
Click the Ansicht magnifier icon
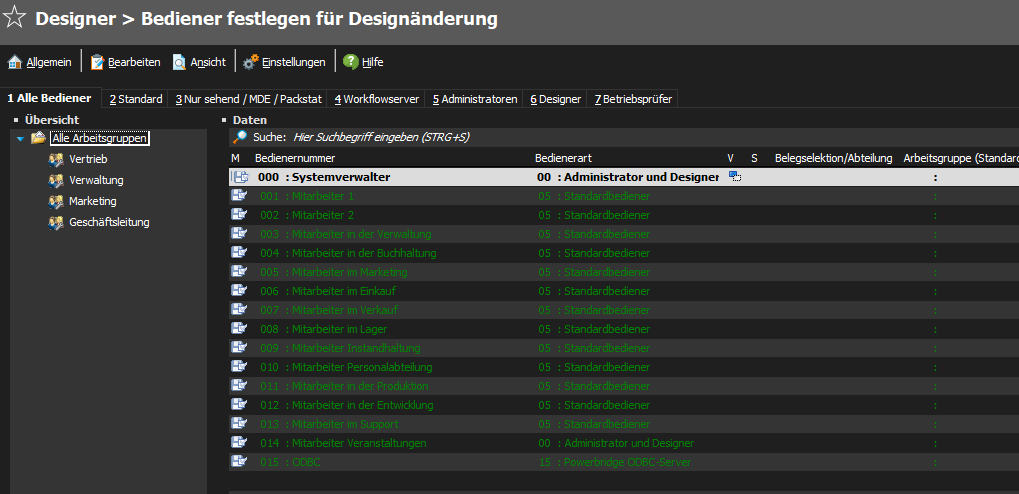(179, 62)
